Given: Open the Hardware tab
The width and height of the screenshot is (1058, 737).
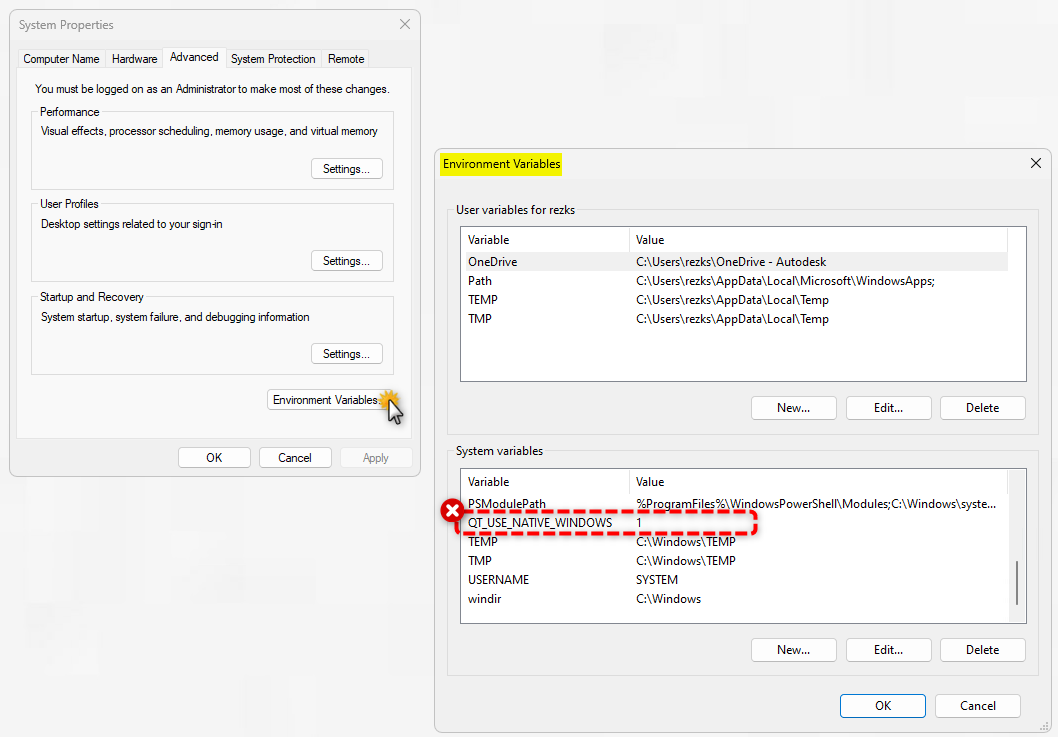Looking at the screenshot, I should 134,59.
